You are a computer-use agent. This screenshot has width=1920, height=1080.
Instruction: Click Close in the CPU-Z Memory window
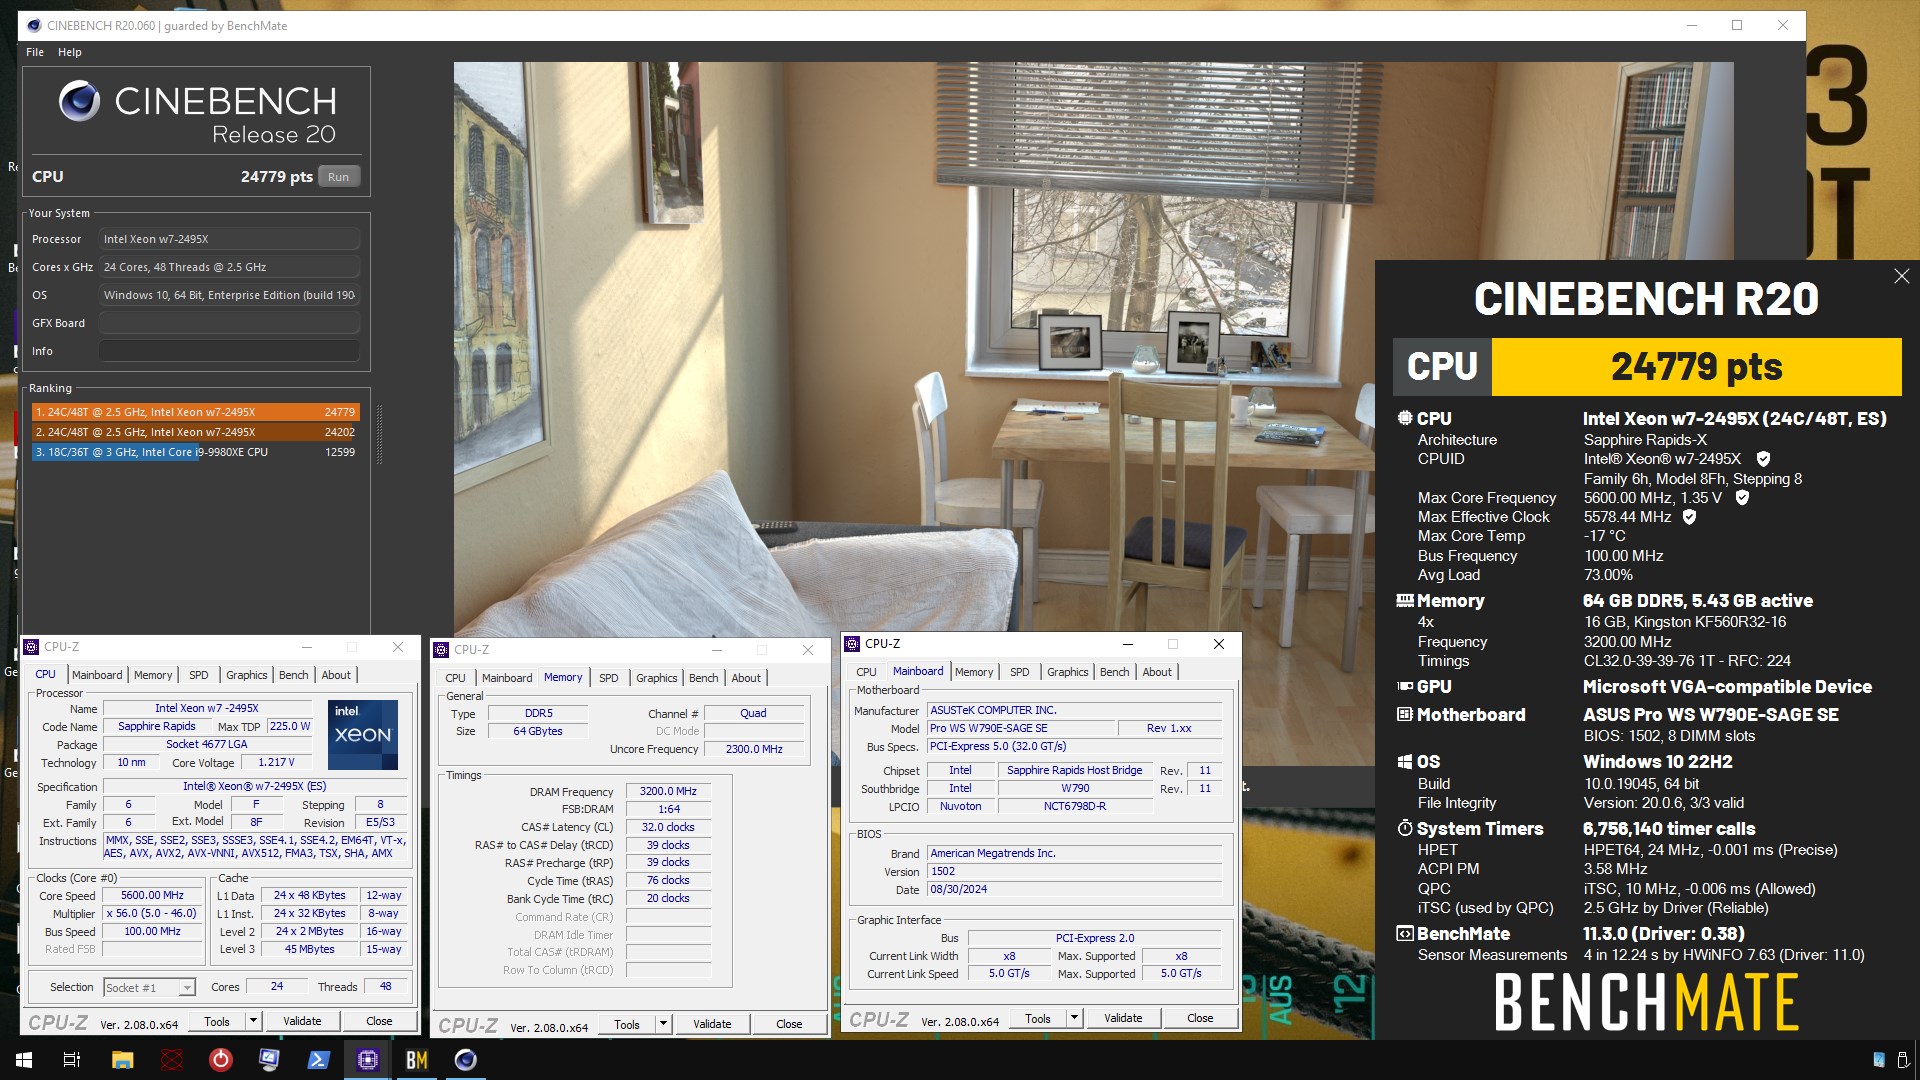[x=789, y=1025]
